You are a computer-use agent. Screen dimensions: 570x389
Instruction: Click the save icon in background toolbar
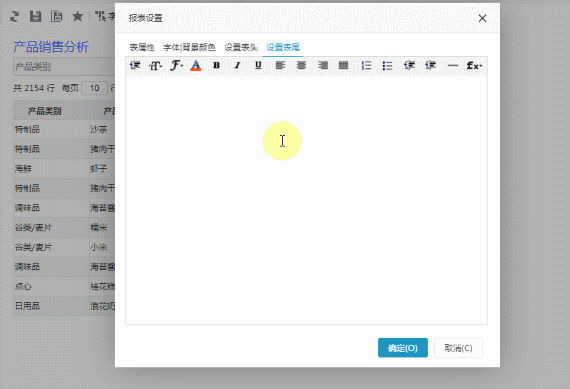(x=35, y=16)
